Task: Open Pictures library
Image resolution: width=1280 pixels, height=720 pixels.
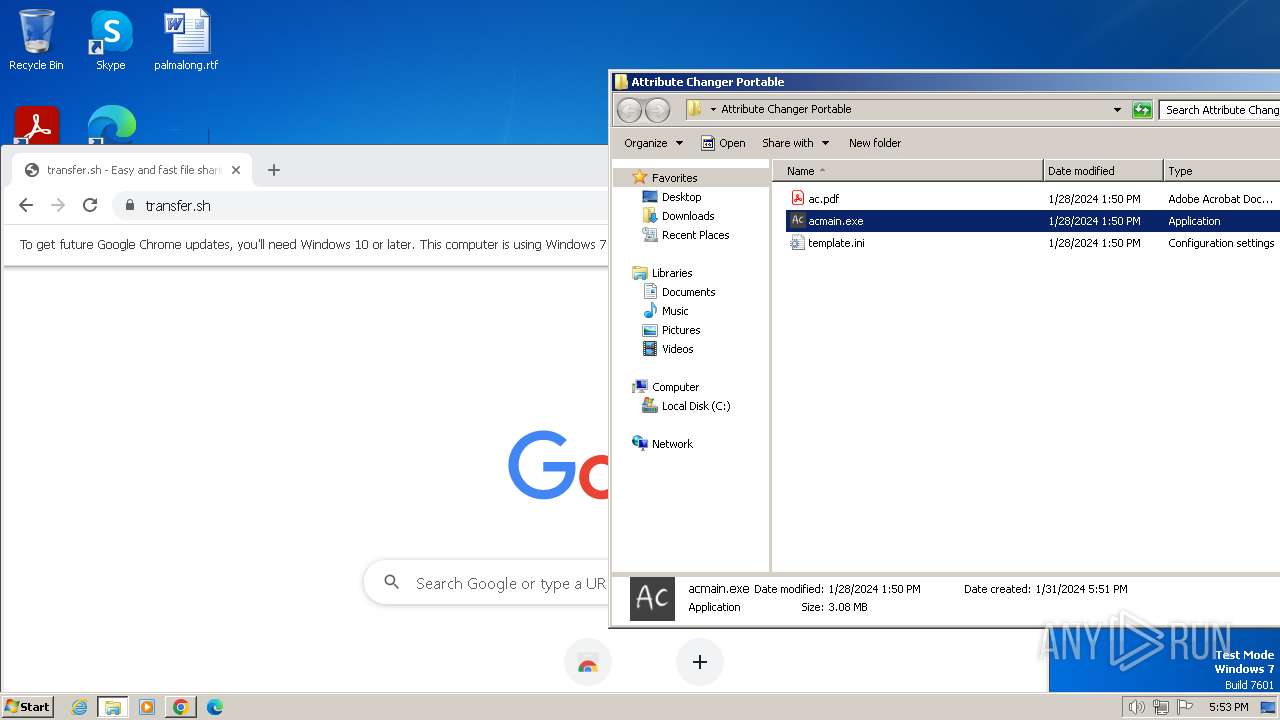Action: 681,330
